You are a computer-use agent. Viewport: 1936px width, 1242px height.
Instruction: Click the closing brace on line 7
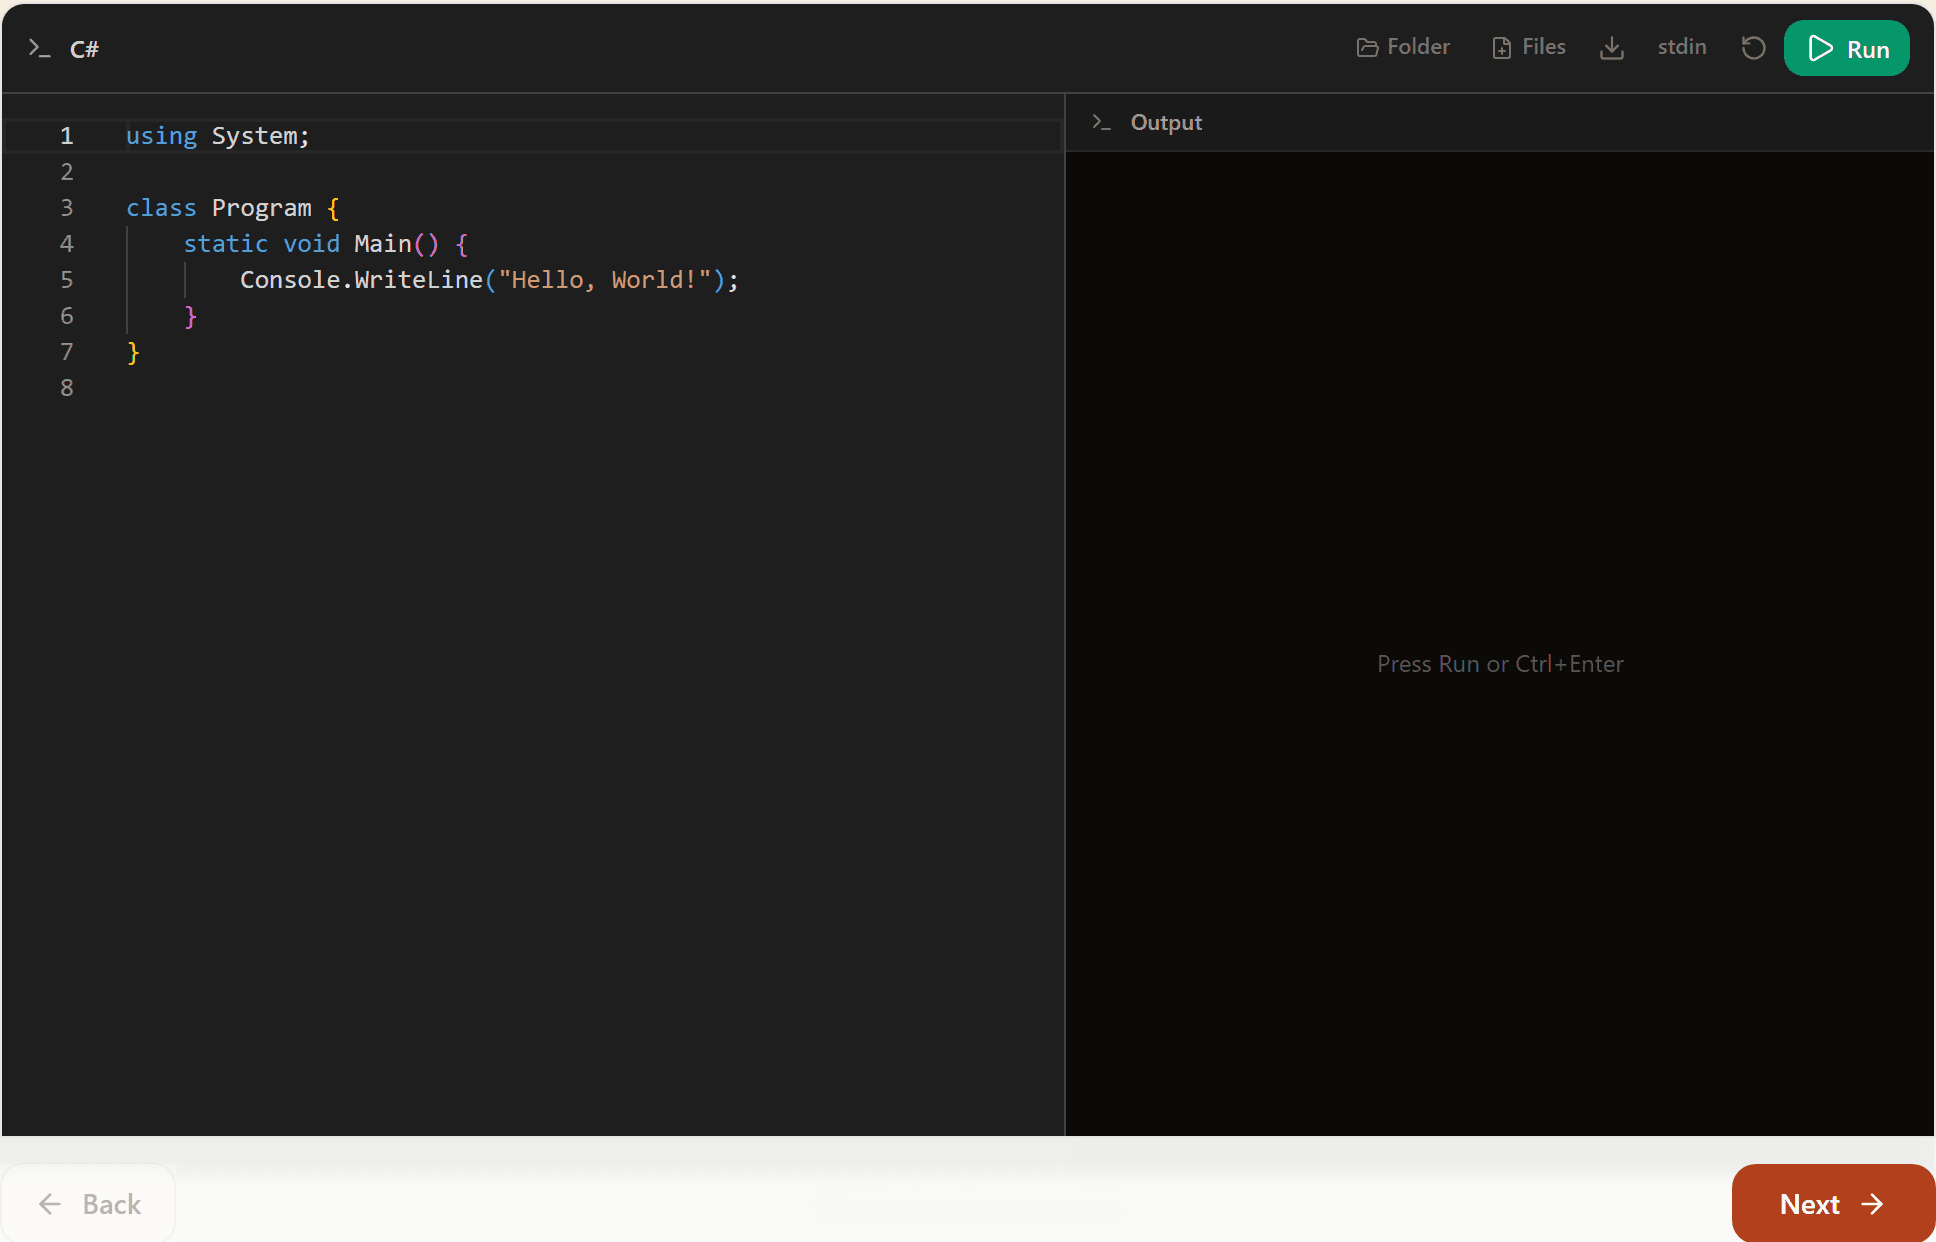(x=133, y=352)
